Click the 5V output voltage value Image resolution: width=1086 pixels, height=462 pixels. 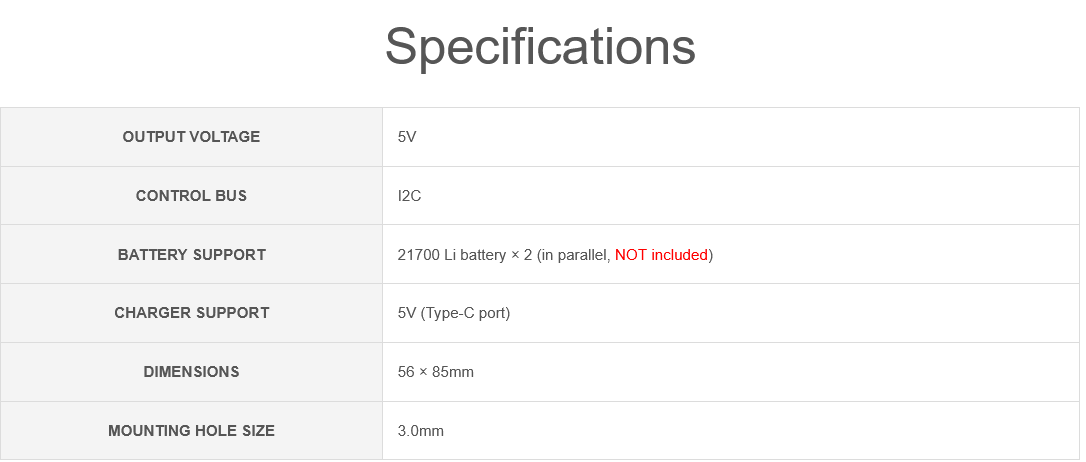pyautogui.click(x=407, y=137)
